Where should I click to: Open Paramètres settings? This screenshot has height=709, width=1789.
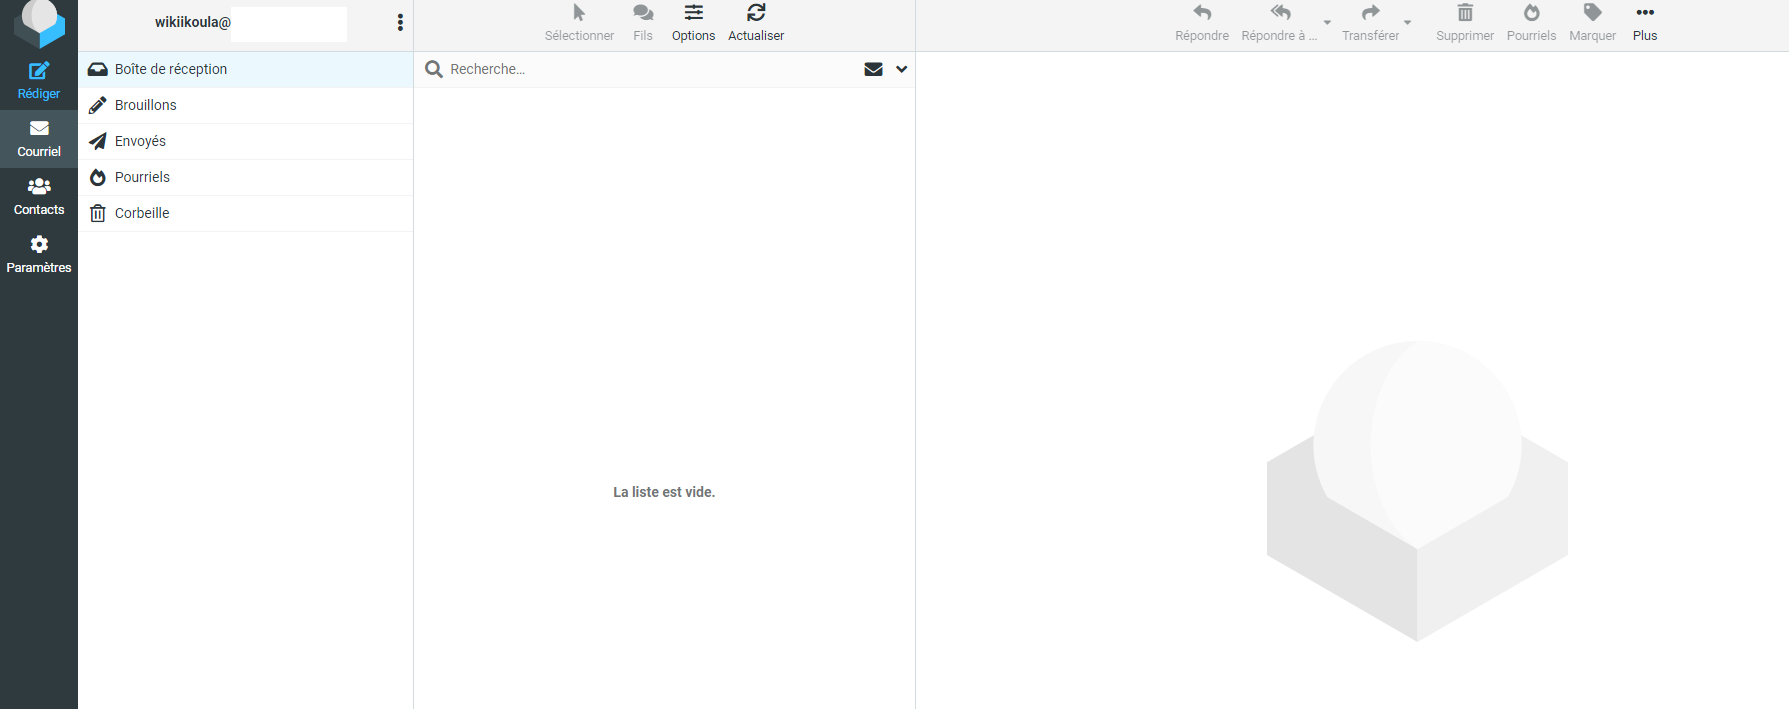39,255
